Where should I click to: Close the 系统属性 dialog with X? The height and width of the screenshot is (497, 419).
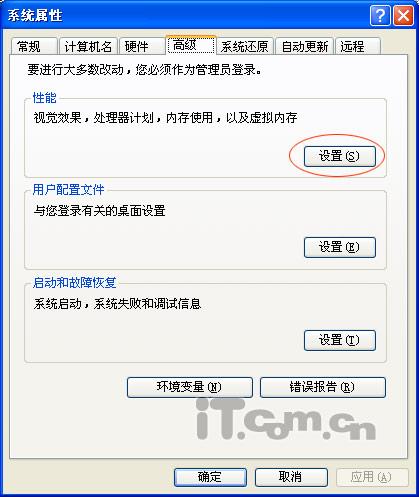(x=403, y=15)
